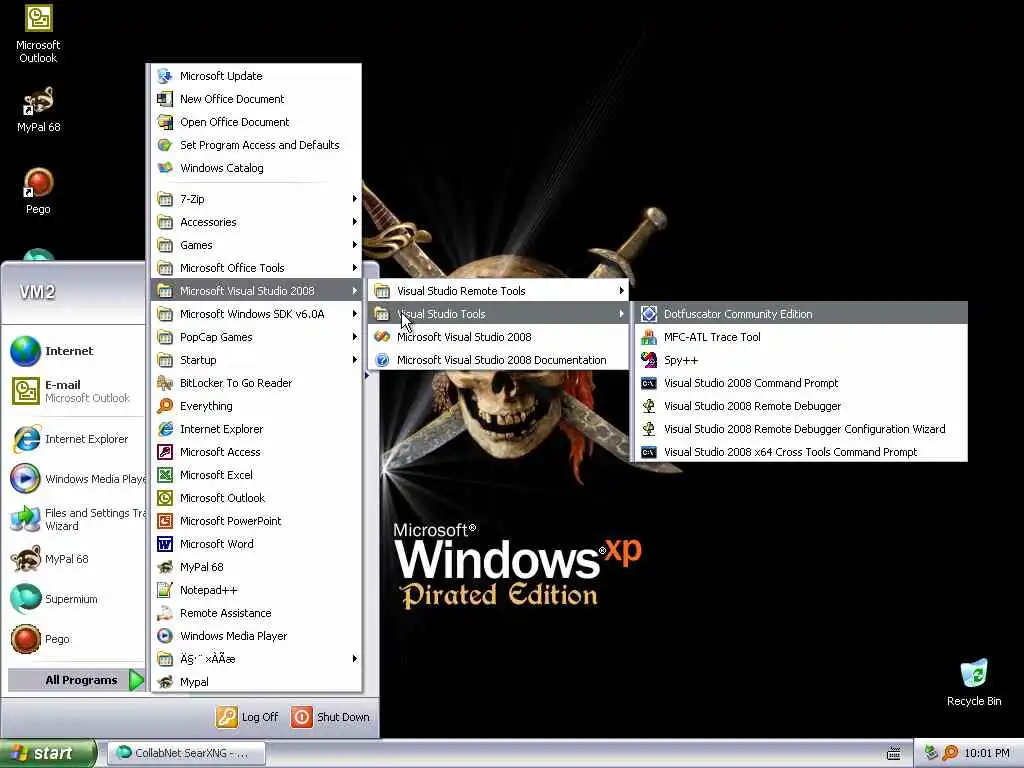This screenshot has height=768, width=1024.
Task: Click the Shut Down button
Action: point(331,717)
